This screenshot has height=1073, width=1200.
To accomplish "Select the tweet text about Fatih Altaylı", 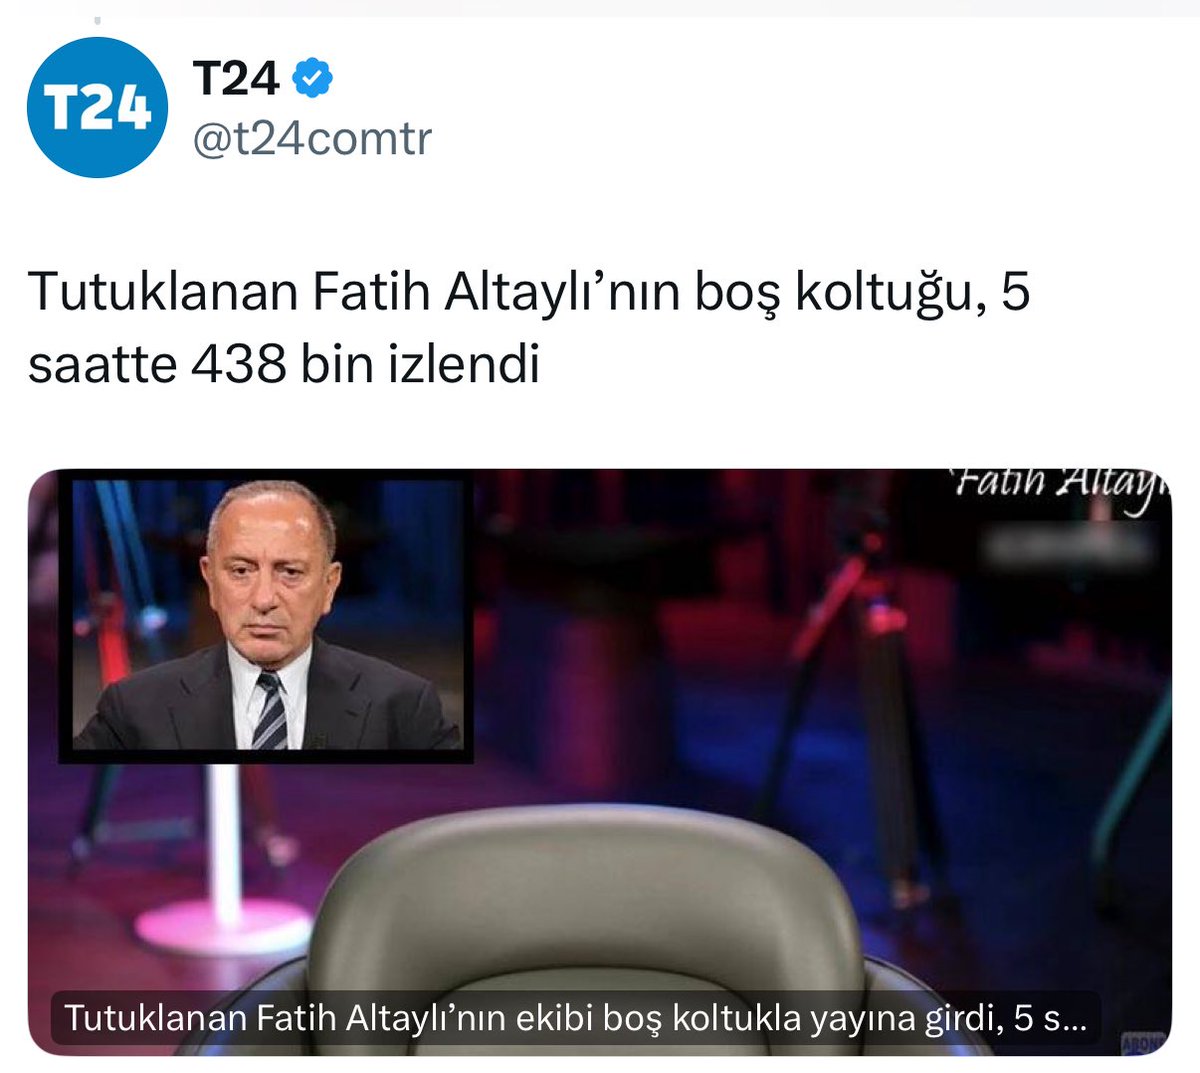I will click(529, 328).
